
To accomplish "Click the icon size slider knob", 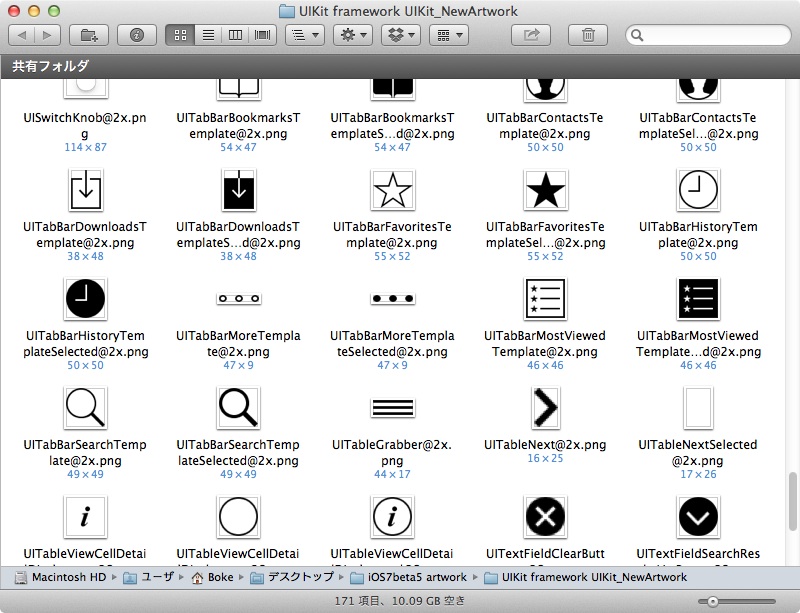I will 712,602.
